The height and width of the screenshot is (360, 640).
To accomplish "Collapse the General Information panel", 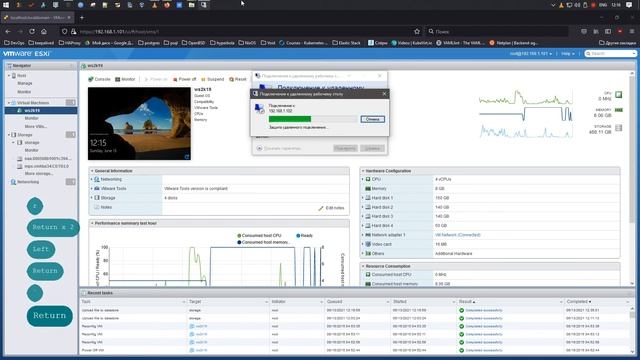I will point(92,171).
